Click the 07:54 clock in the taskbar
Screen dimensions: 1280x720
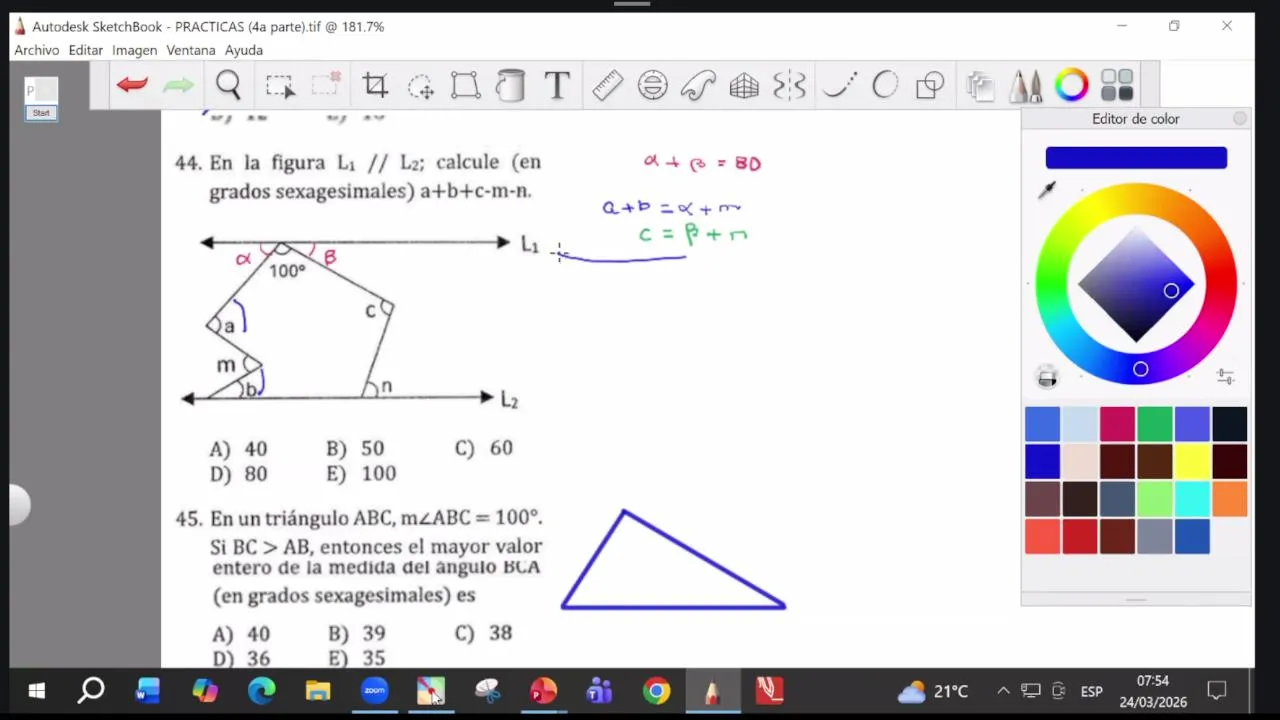(1152, 681)
